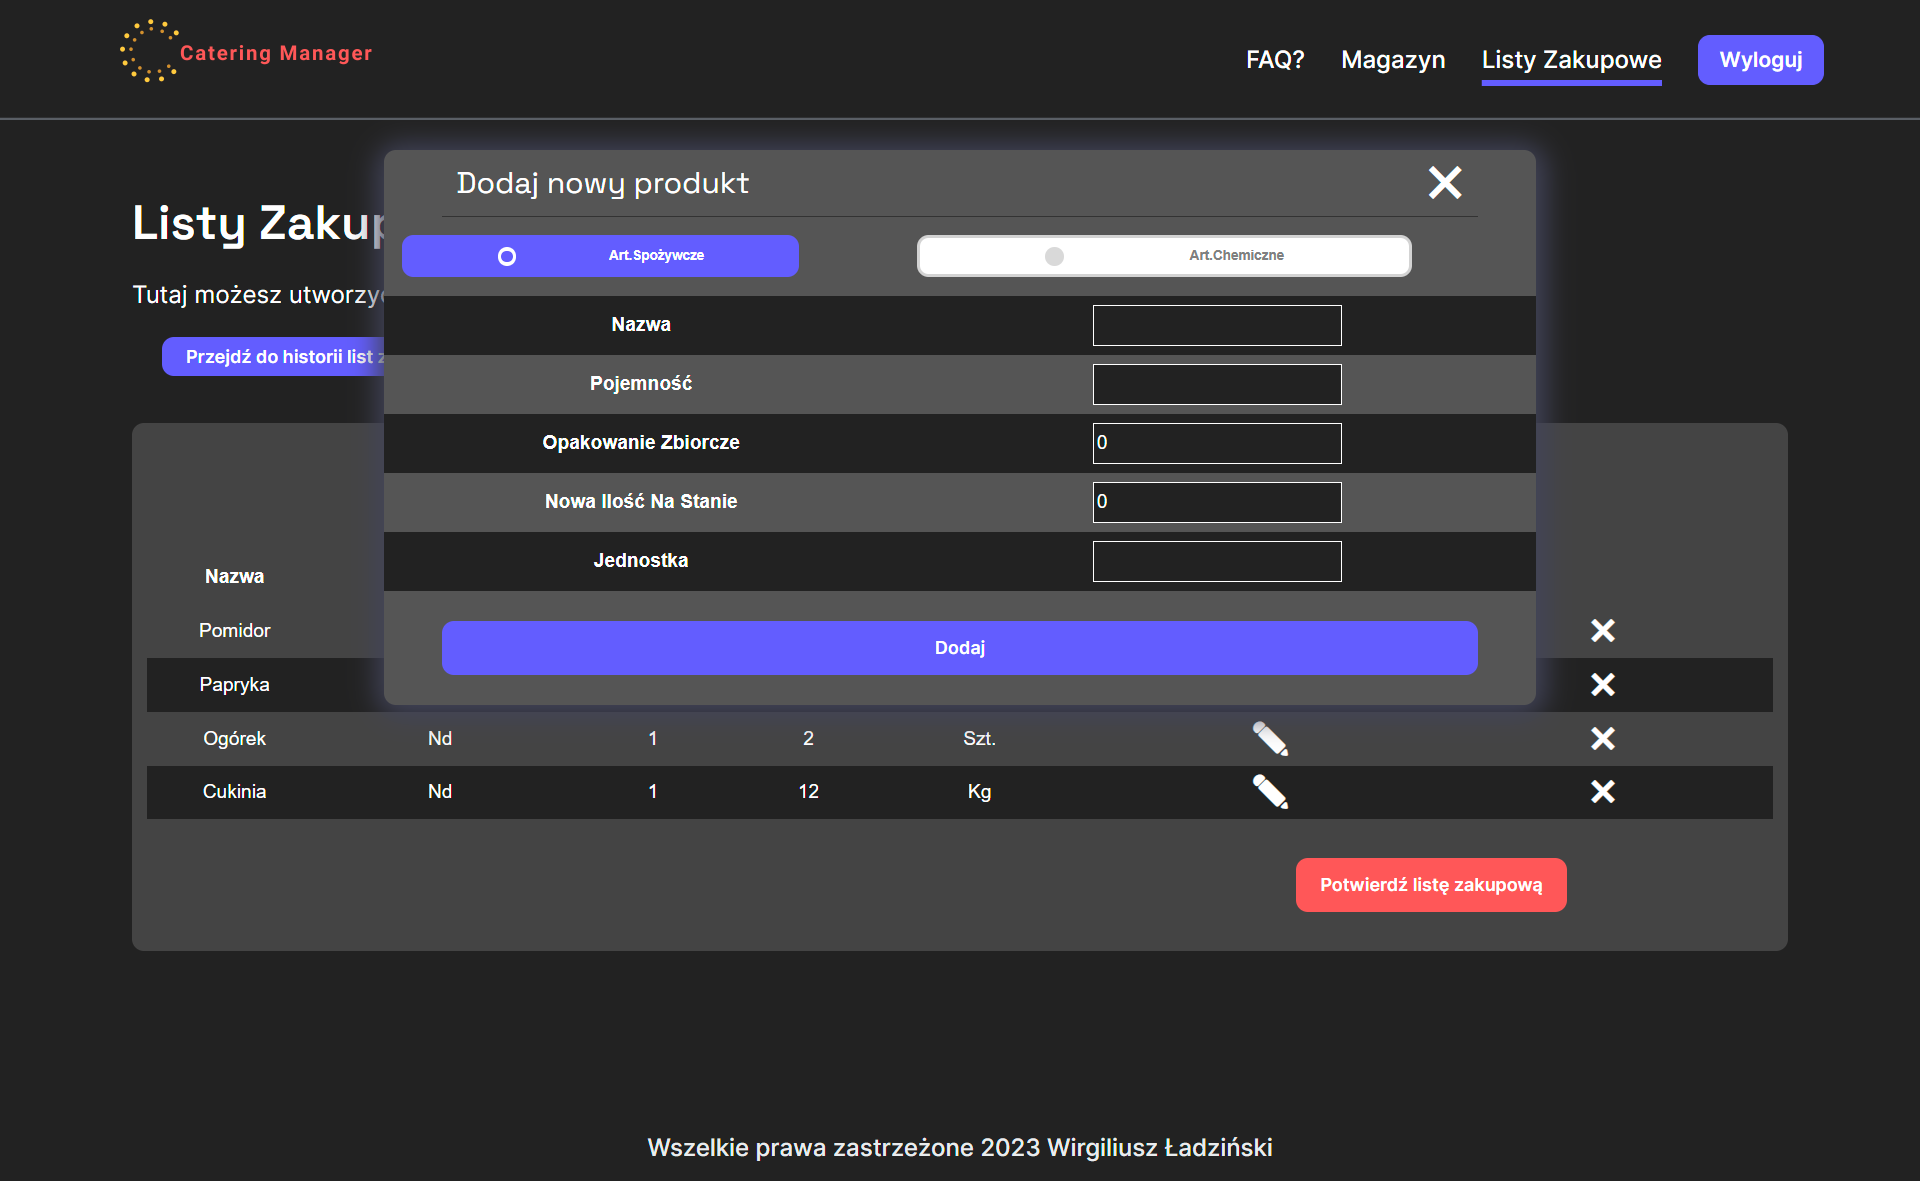Image resolution: width=1920 pixels, height=1182 pixels.
Task: Delete the Papryka product with X icon
Action: click(1602, 685)
